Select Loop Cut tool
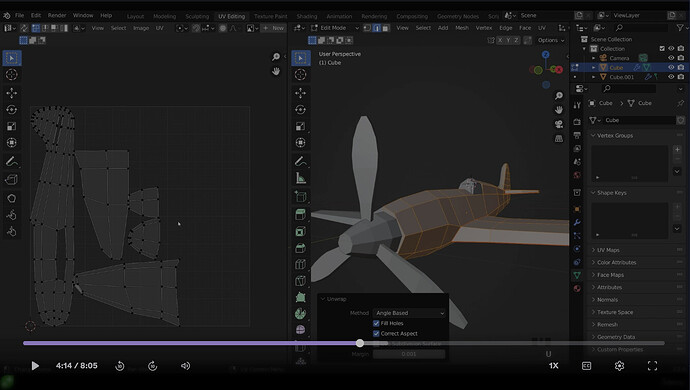 301,265
